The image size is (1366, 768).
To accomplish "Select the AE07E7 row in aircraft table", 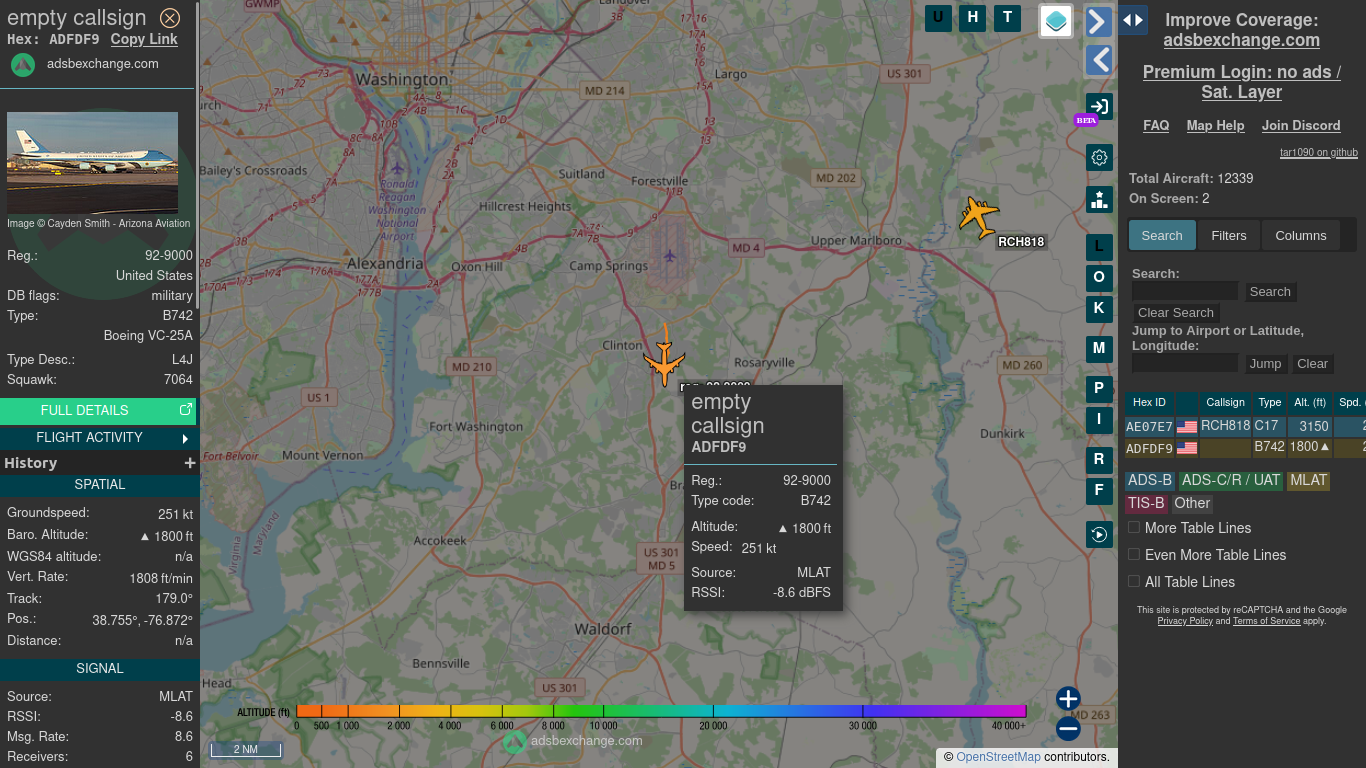I will [1245, 426].
